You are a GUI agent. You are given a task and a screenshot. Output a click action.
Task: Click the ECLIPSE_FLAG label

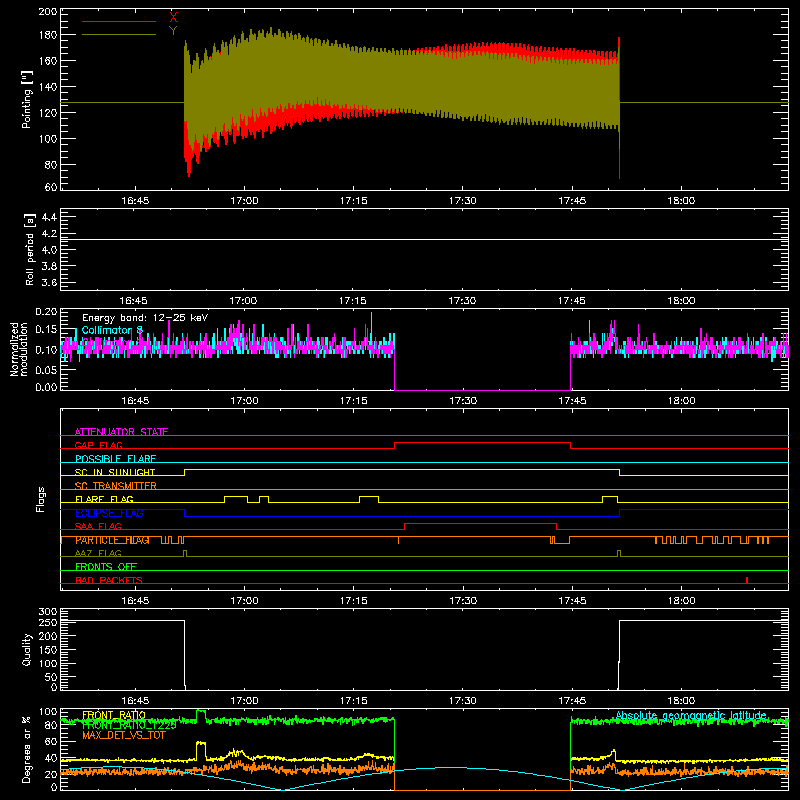point(109,513)
